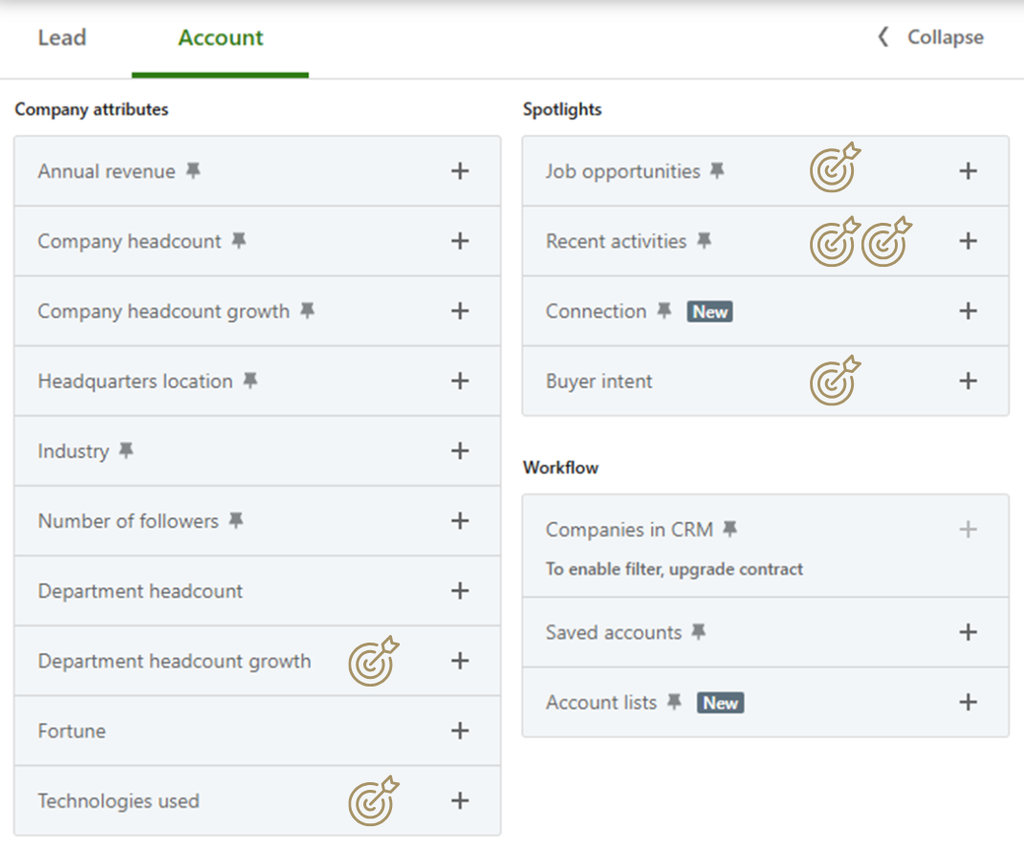The width and height of the screenshot is (1024, 852).
Task: Expand Company headcount growth filter
Action: tap(460, 311)
